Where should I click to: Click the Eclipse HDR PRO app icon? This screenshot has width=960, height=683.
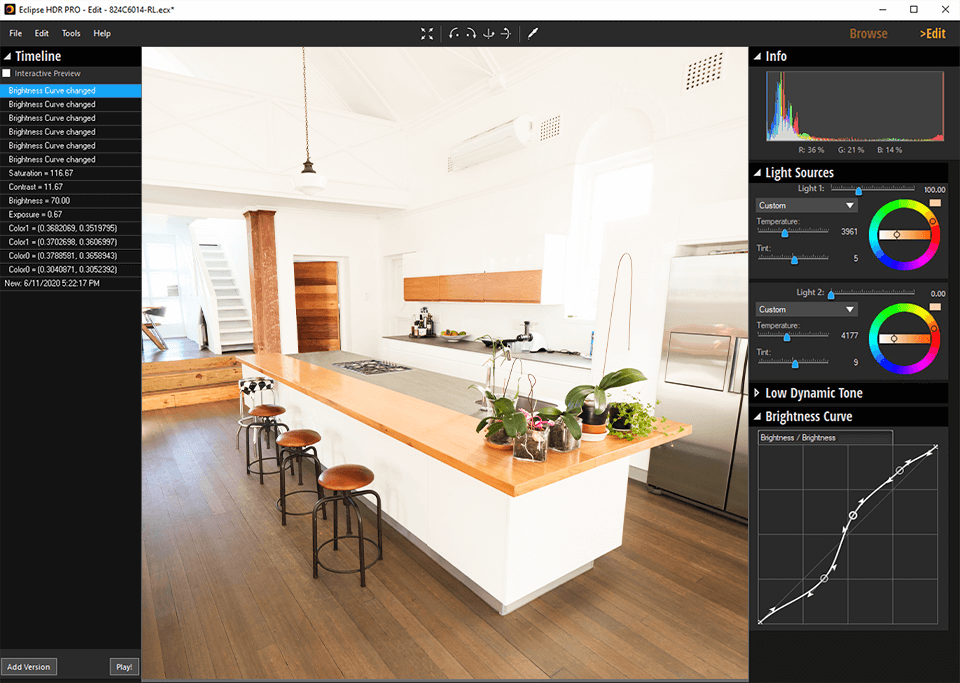[9, 9]
